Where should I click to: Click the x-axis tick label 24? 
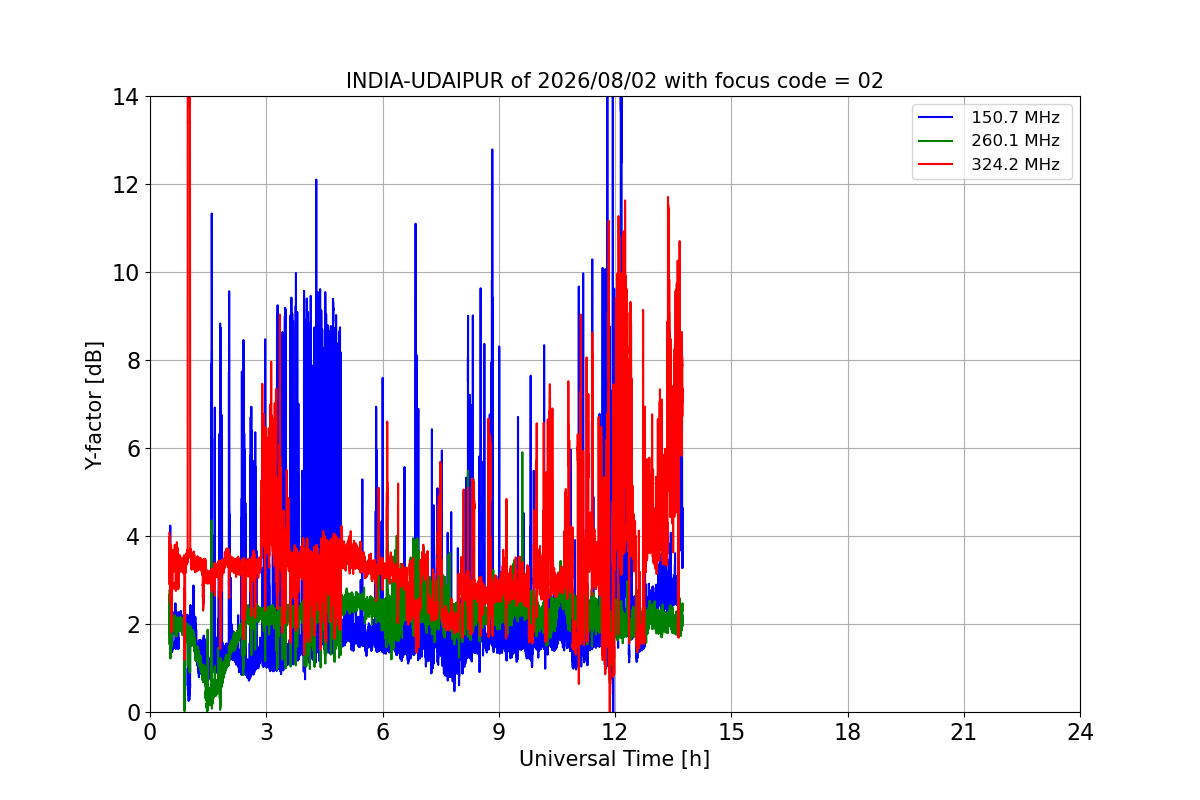point(1079,732)
